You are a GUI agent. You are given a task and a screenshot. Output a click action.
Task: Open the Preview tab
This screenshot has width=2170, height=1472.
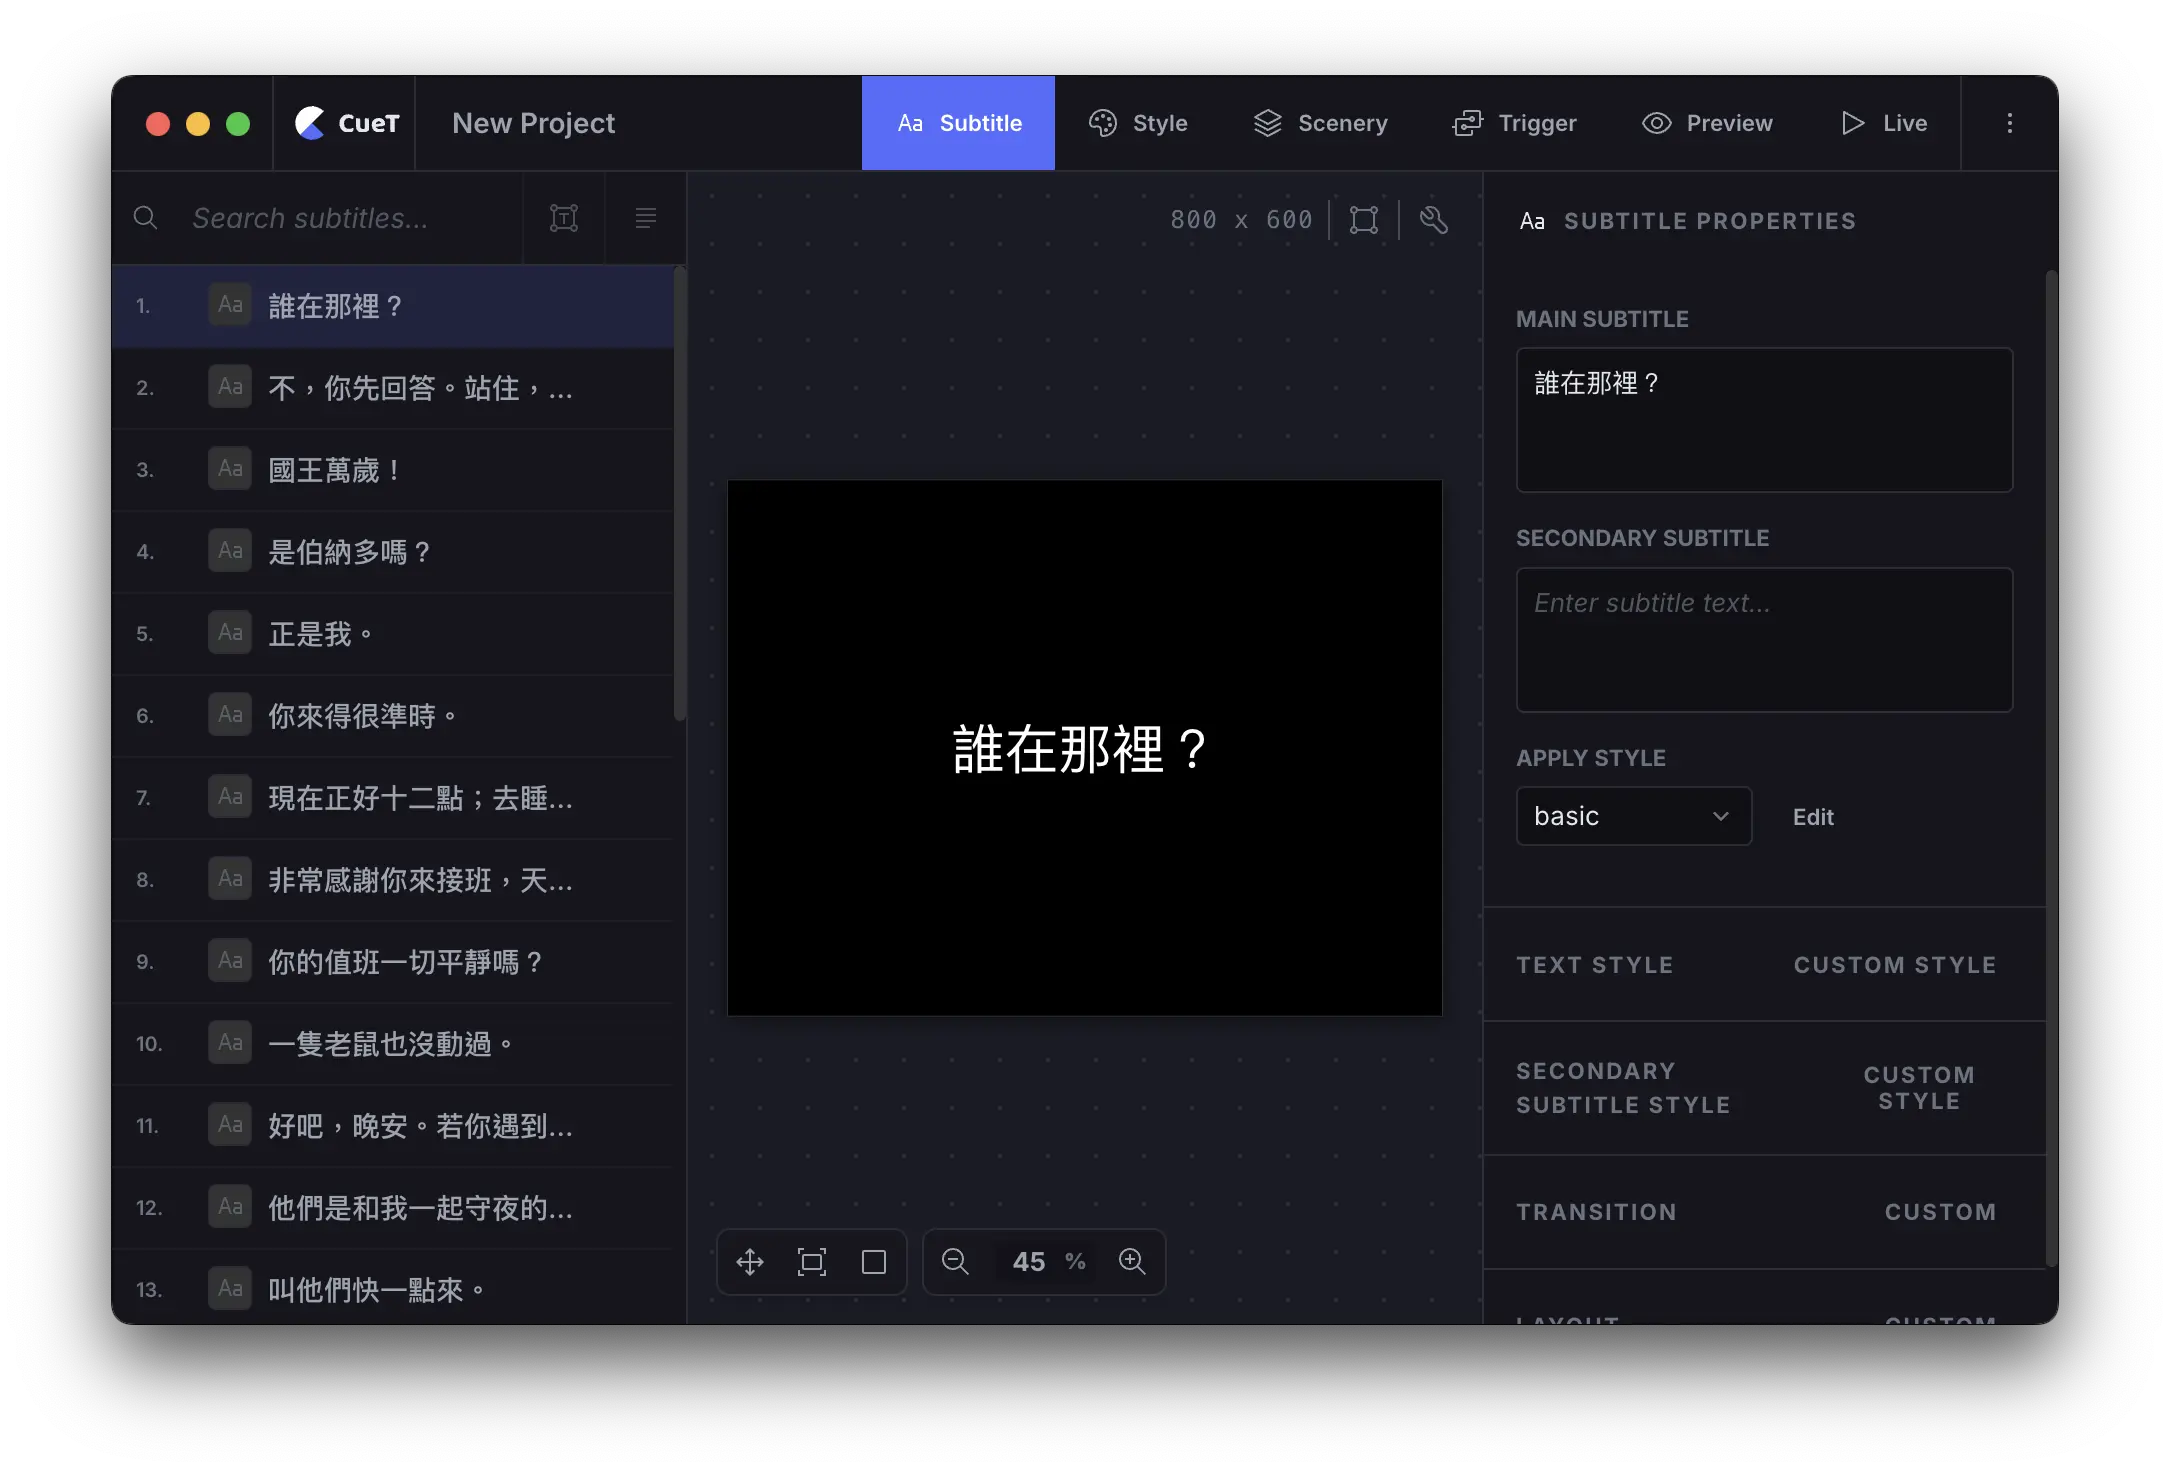click(1707, 123)
